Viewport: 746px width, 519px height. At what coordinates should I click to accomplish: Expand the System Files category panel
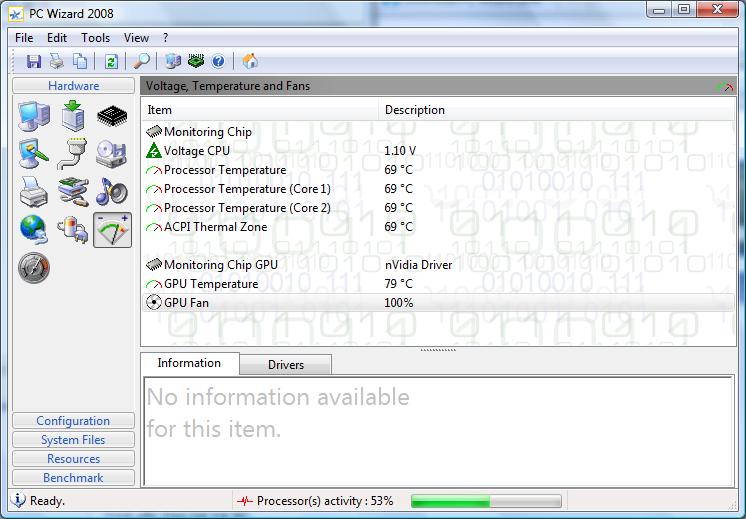[x=73, y=440]
